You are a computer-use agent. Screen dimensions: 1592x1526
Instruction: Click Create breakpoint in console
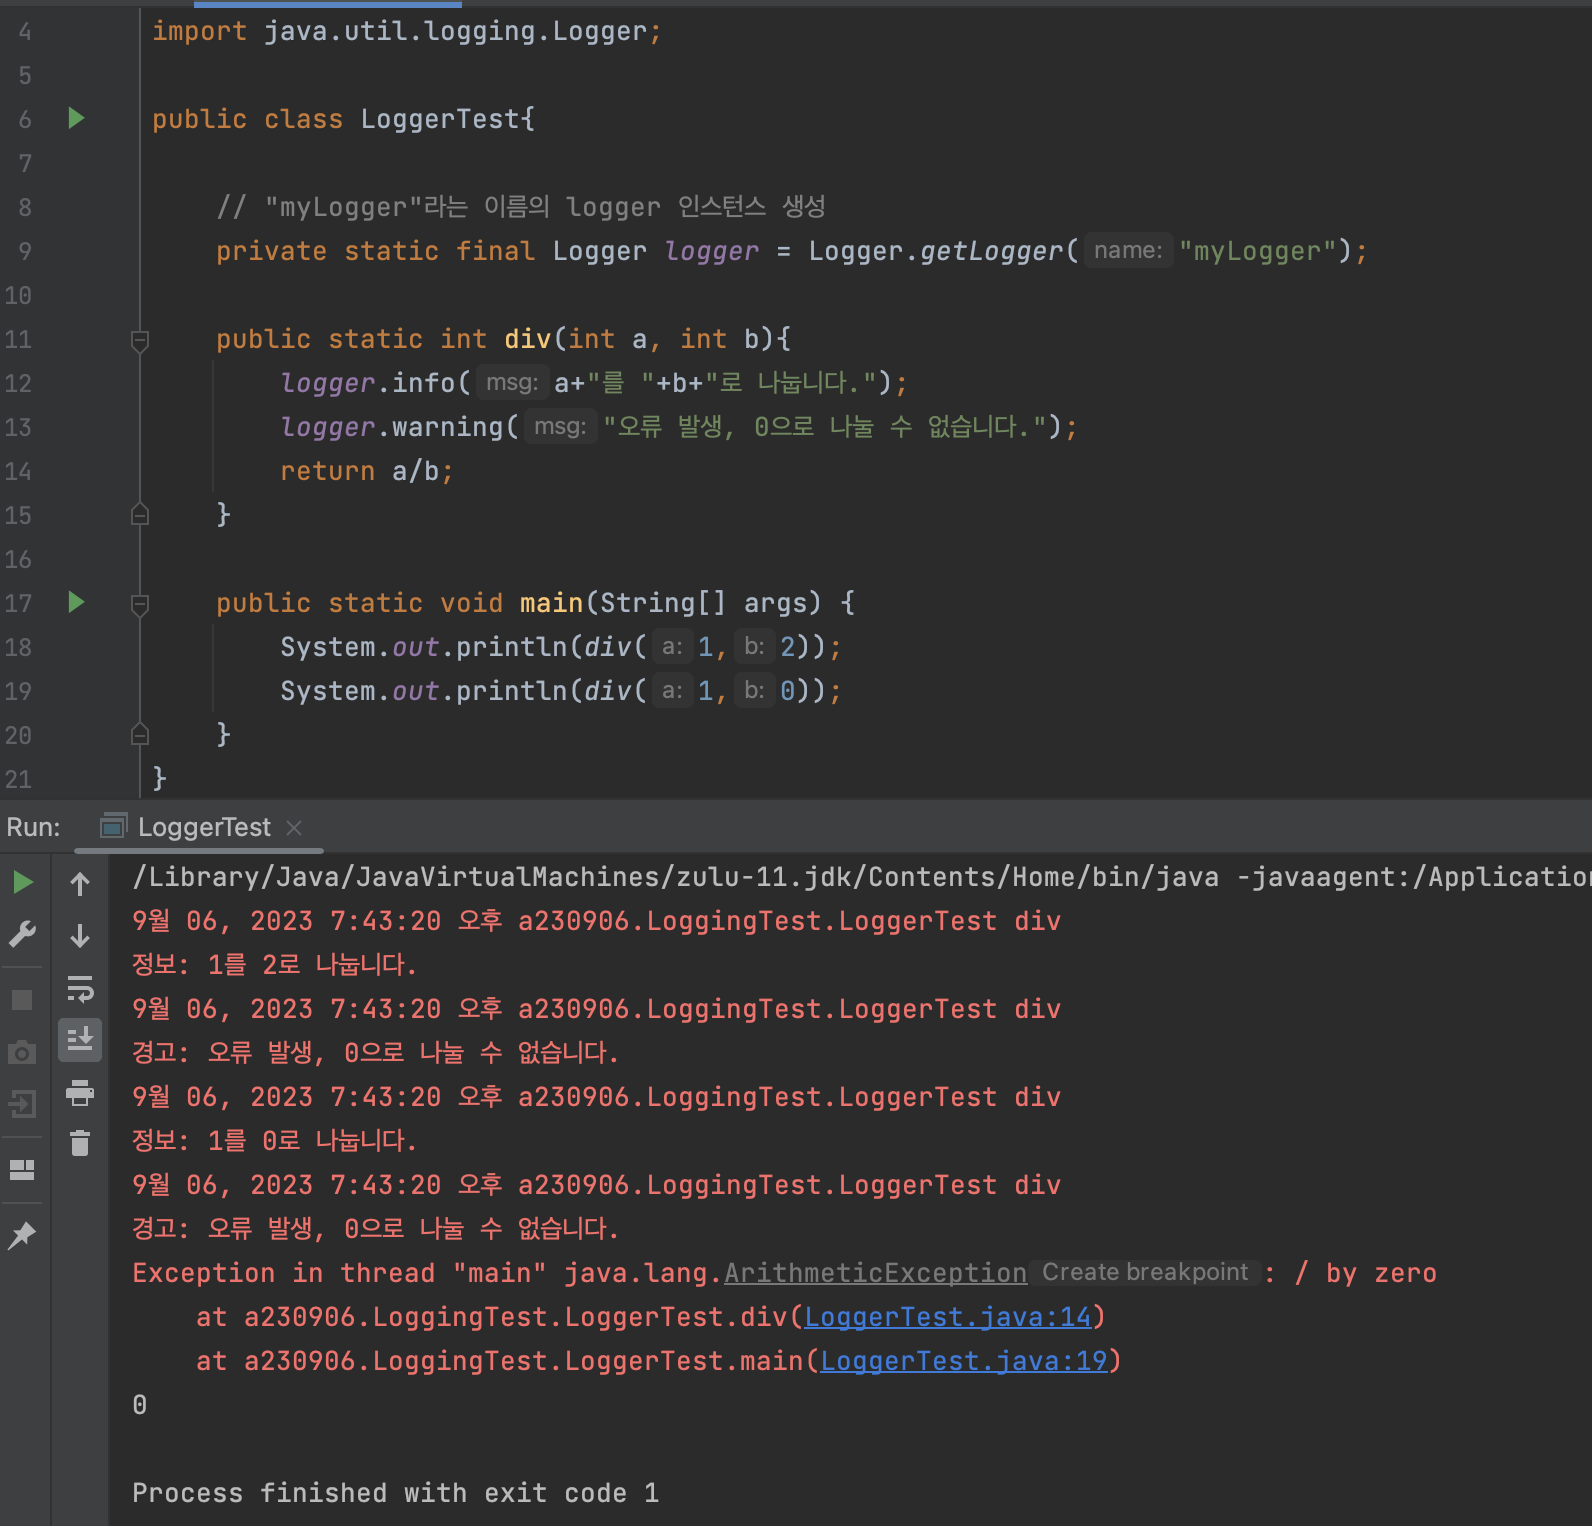pyautogui.click(x=1145, y=1272)
